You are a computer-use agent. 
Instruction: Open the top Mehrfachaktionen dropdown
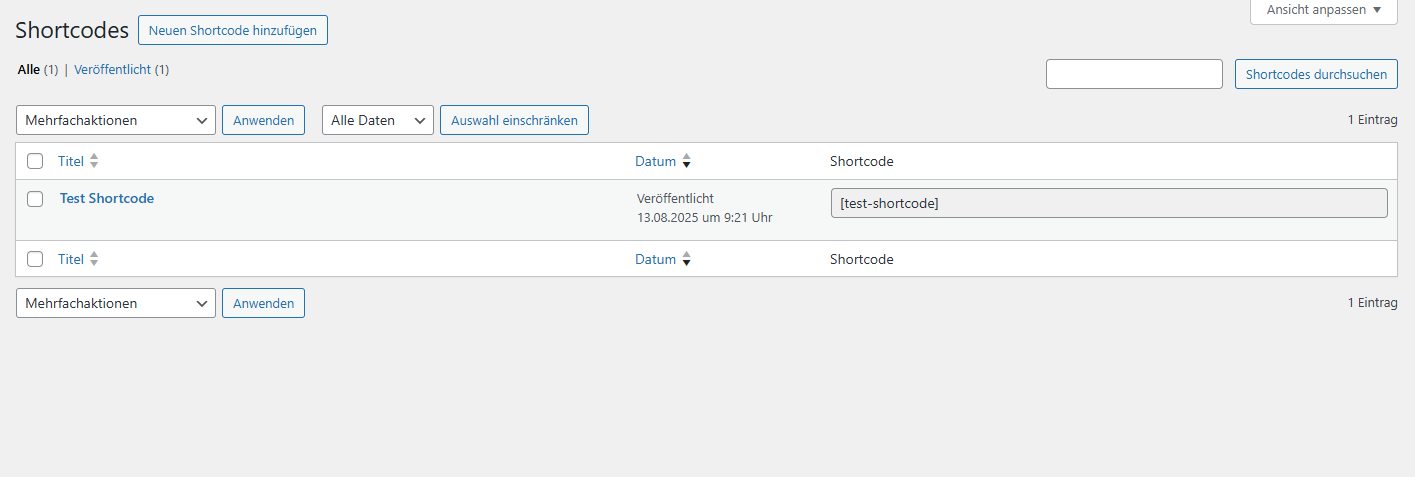pyautogui.click(x=116, y=120)
